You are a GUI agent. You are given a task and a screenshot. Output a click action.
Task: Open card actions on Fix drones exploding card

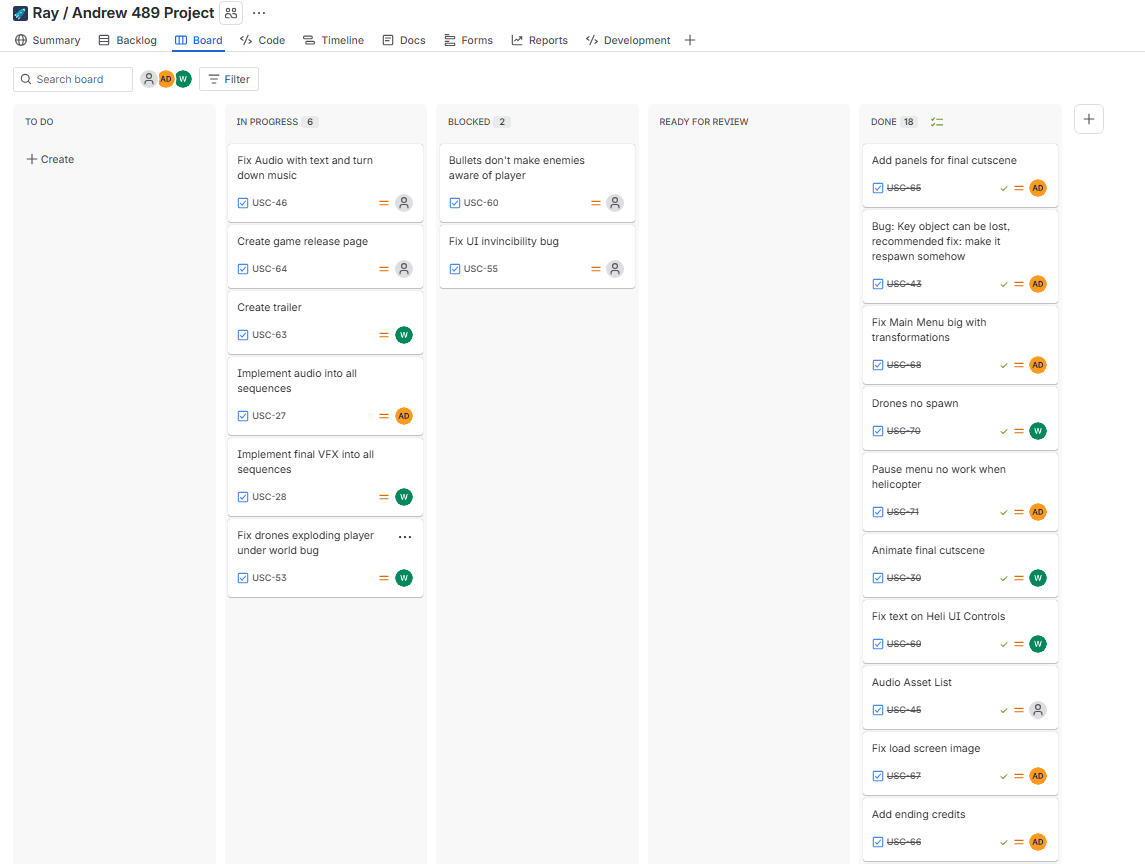tap(405, 537)
